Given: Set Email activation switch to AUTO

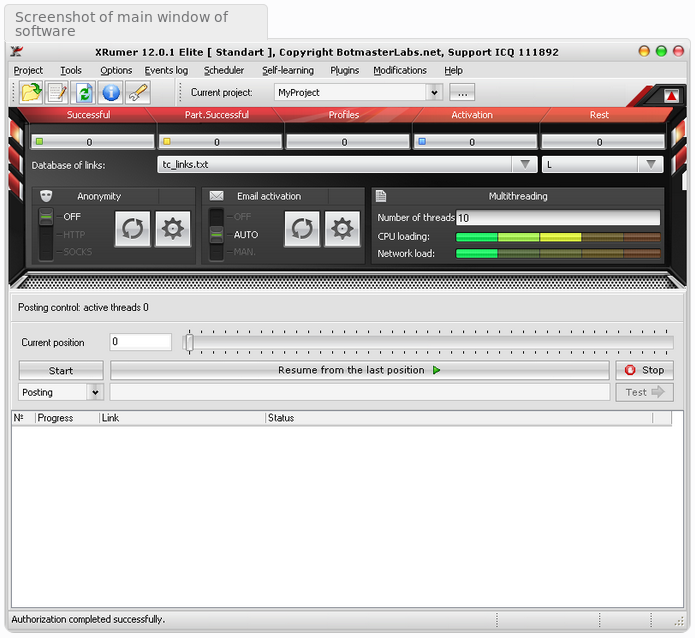Looking at the screenshot, I should coord(246,235).
